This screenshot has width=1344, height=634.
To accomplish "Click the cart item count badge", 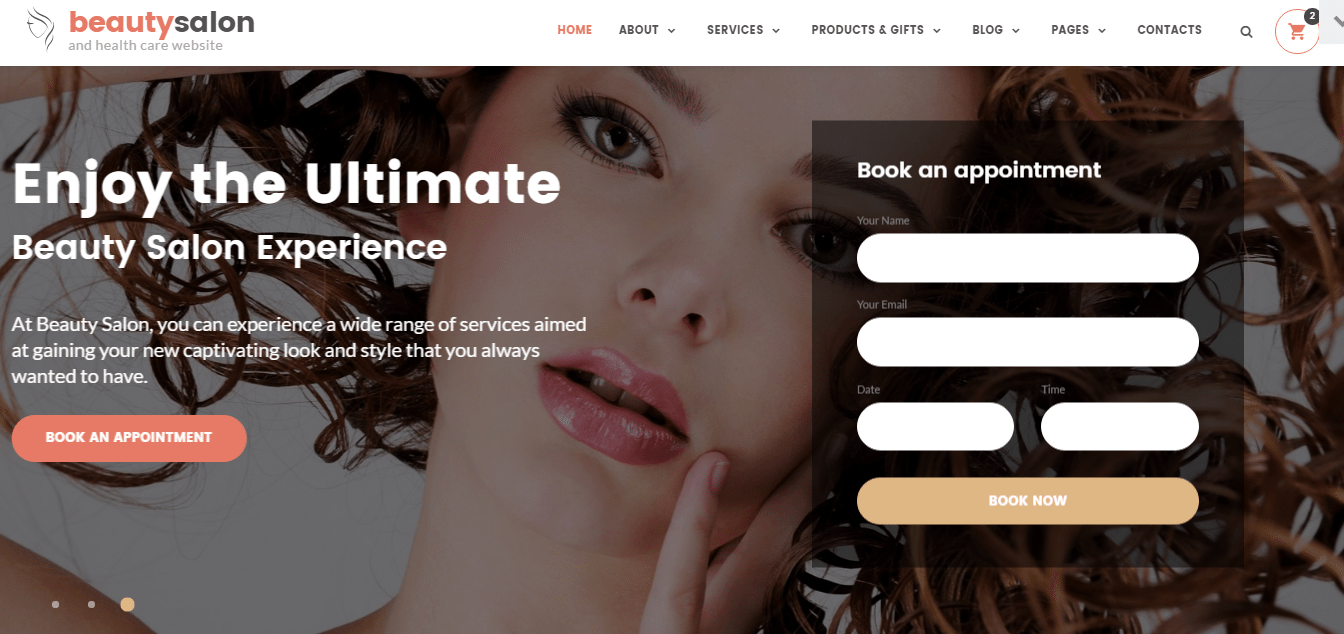I will [x=1311, y=16].
